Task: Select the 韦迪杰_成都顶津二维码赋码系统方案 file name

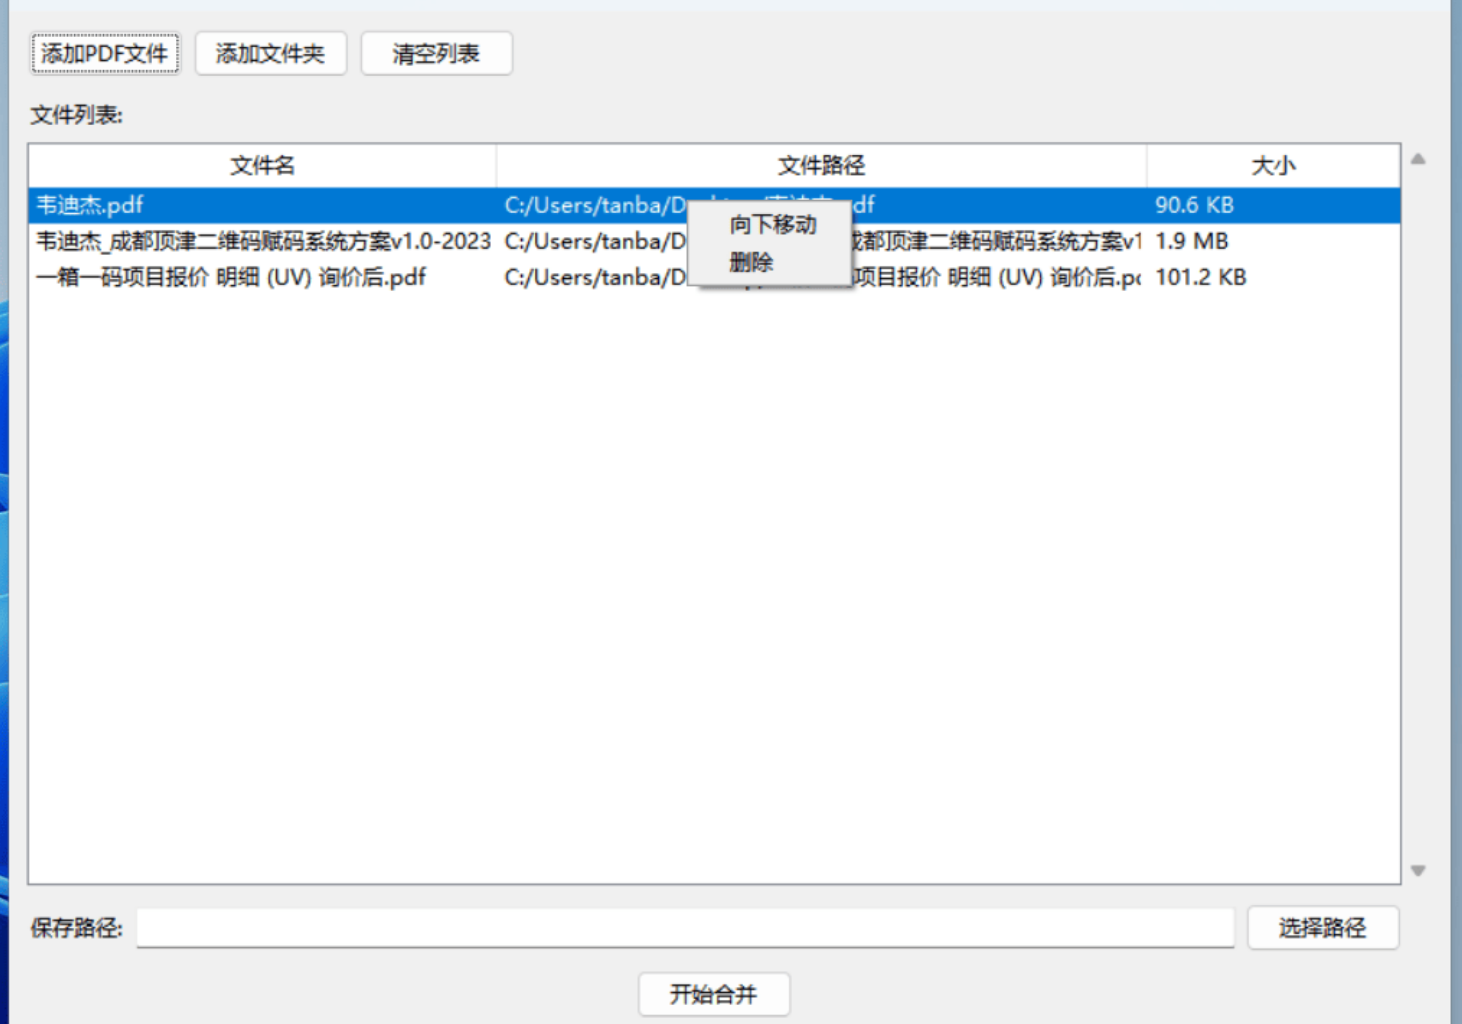Action: pos(263,242)
